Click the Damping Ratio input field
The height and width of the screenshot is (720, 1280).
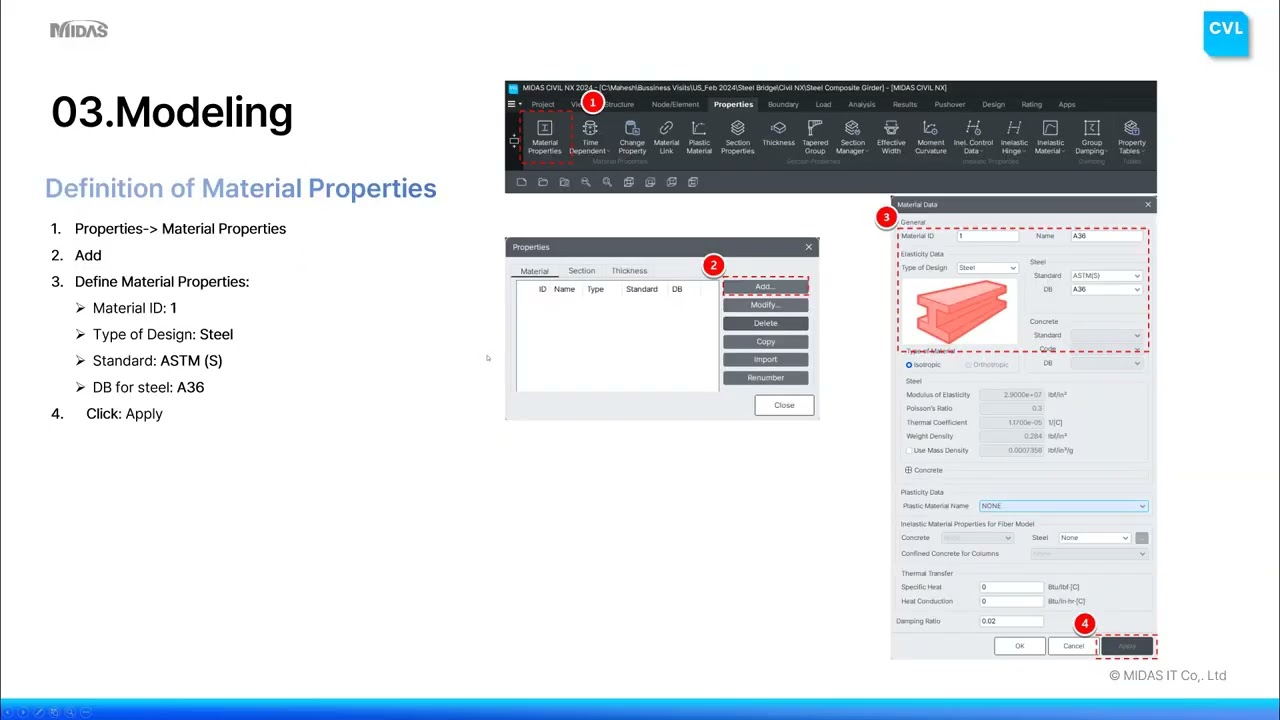[x=1011, y=621]
